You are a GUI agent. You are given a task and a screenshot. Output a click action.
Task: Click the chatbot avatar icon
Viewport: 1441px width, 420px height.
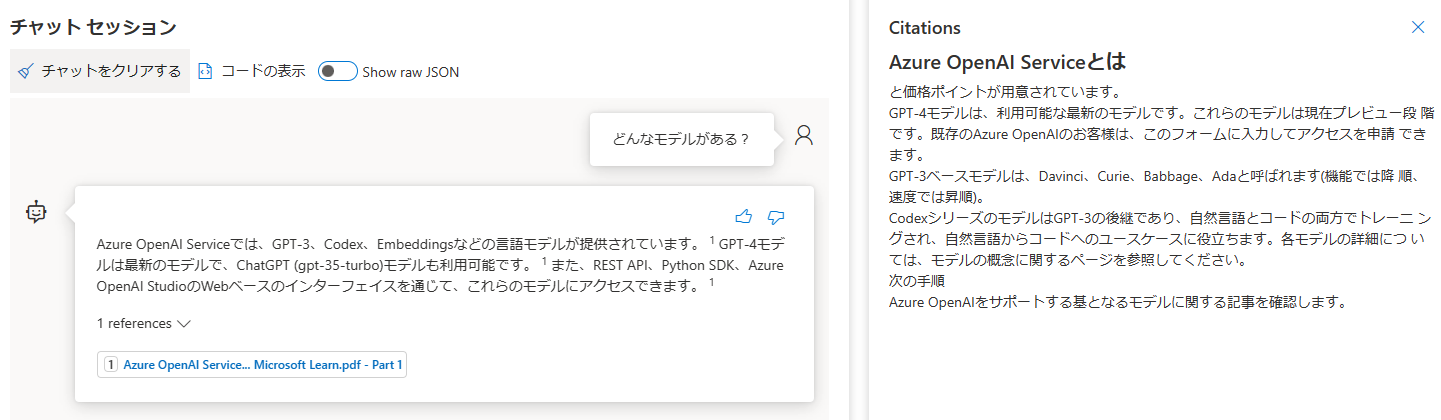(x=37, y=212)
